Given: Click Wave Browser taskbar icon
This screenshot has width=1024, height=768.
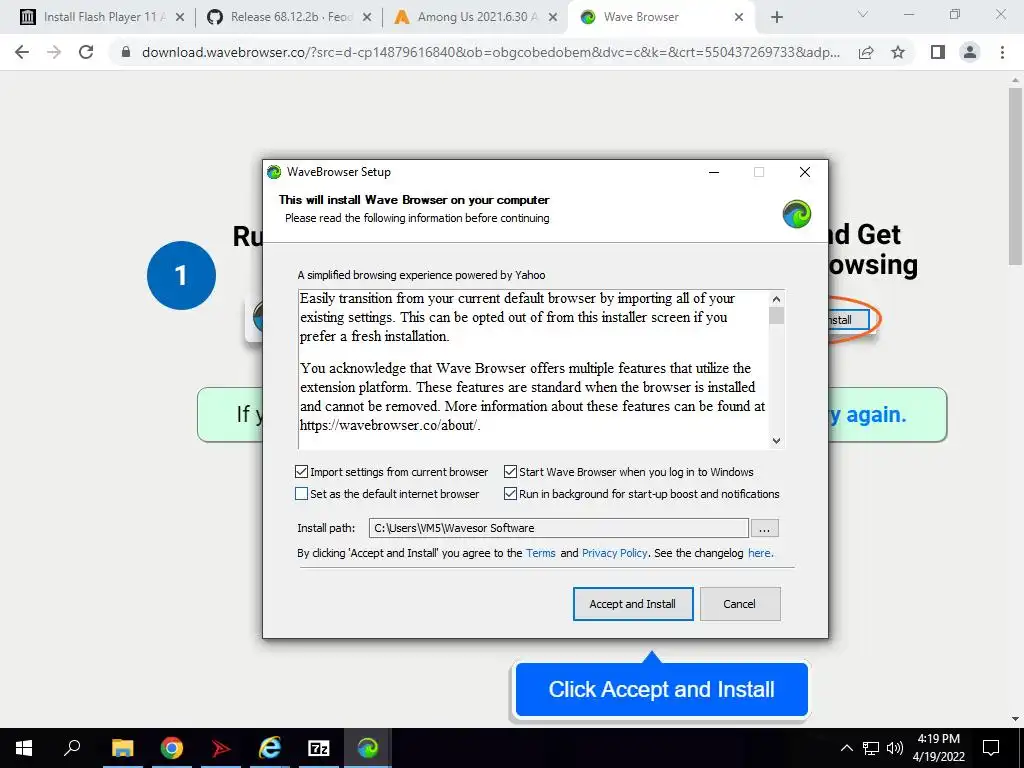Looking at the screenshot, I should click(368, 748).
